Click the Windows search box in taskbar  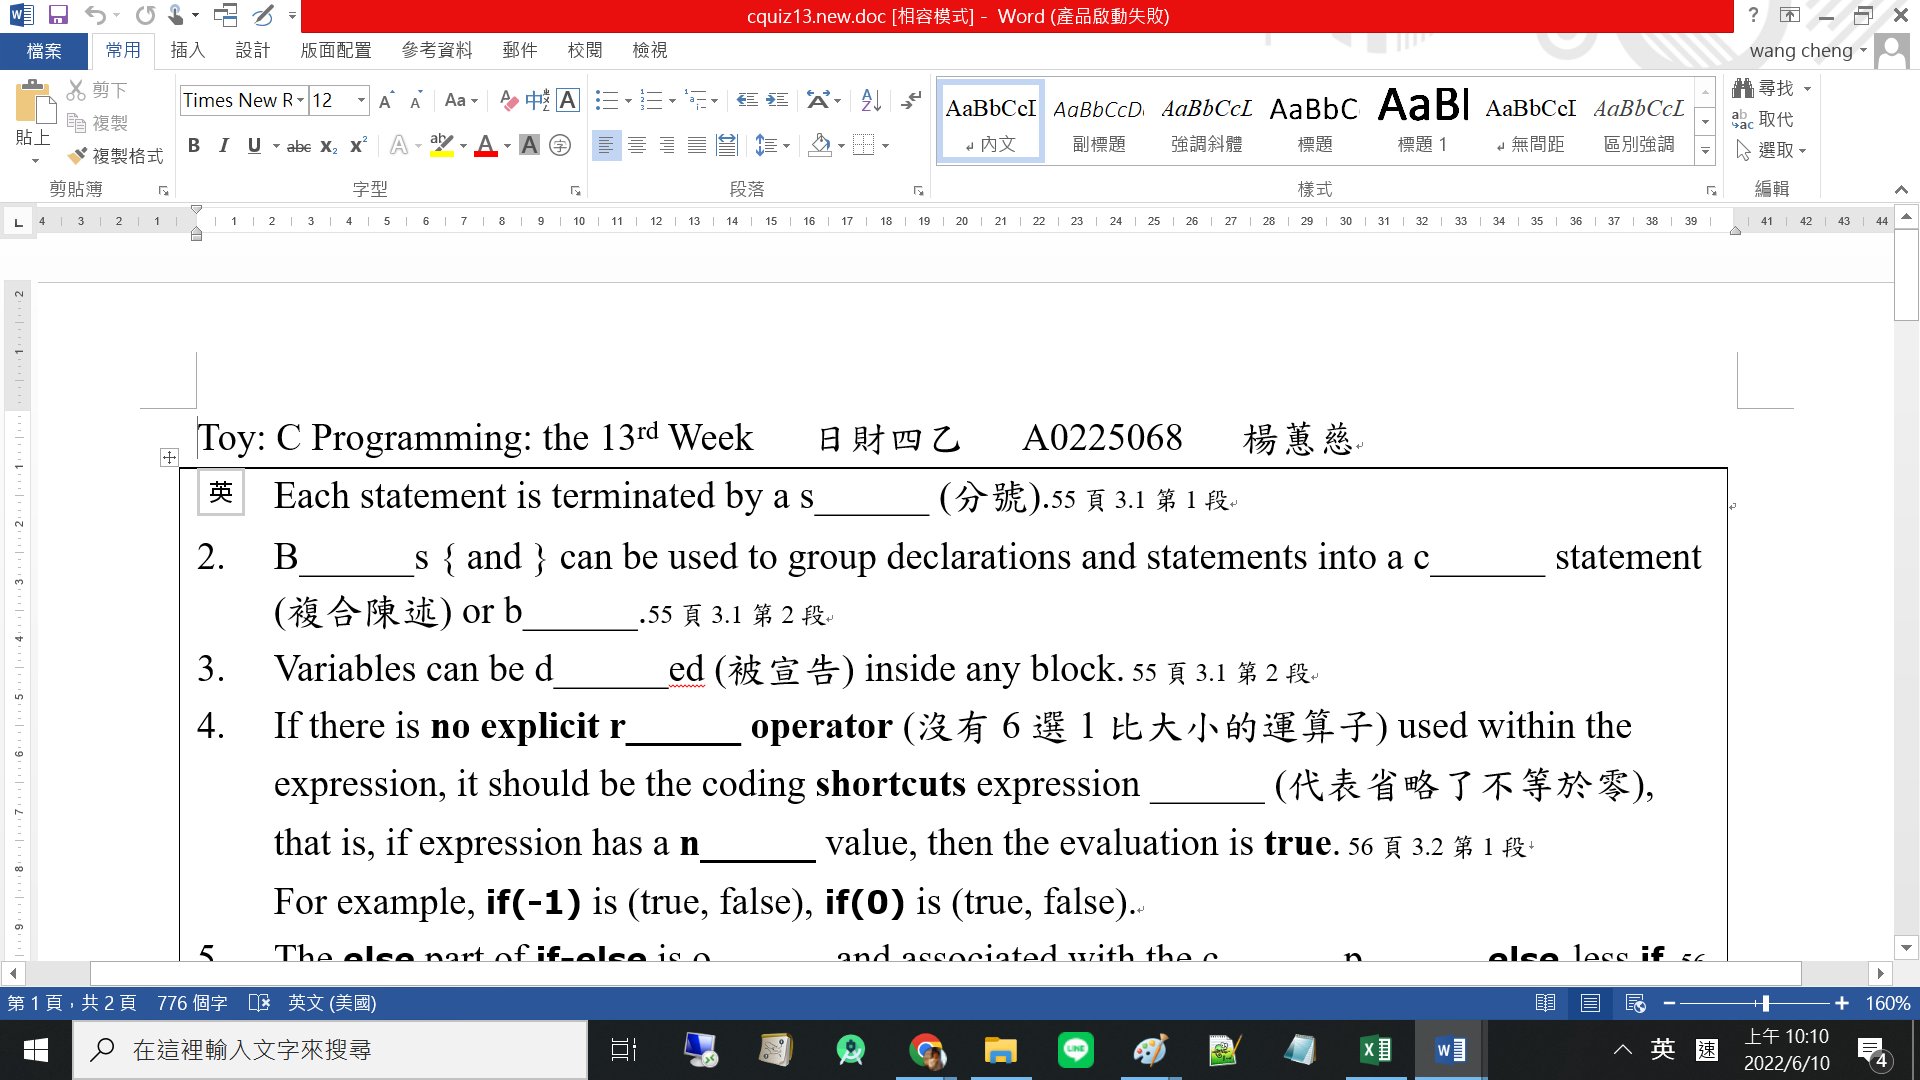(x=330, y=1050)
